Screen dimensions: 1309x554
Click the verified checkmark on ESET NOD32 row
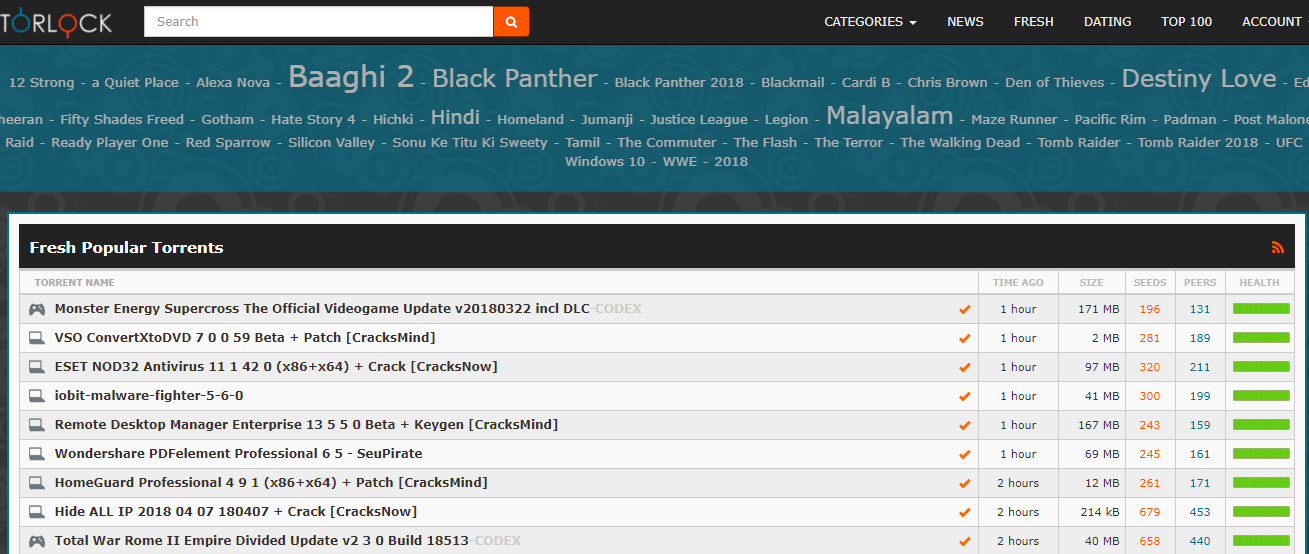(964, 368)
